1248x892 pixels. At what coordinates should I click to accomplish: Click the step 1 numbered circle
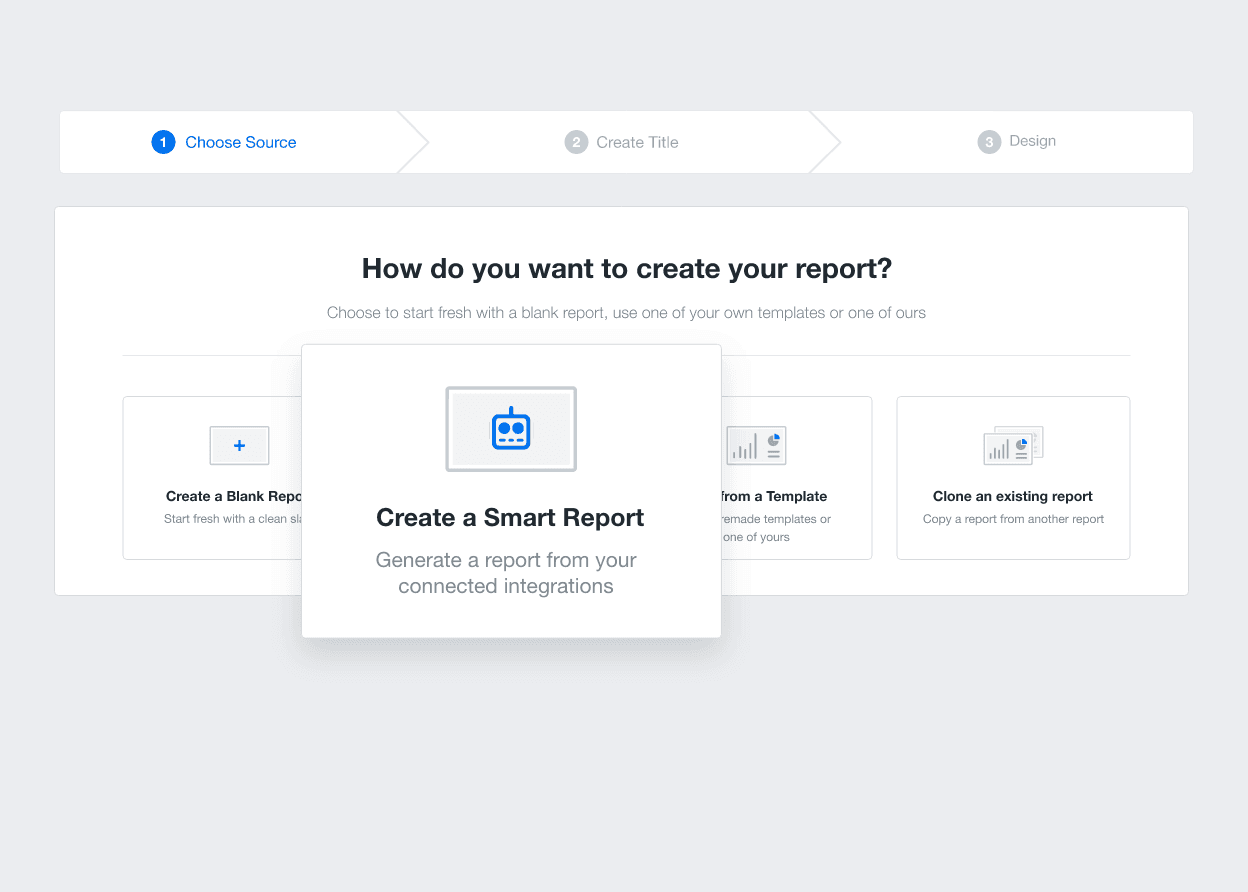coord(163,142)
